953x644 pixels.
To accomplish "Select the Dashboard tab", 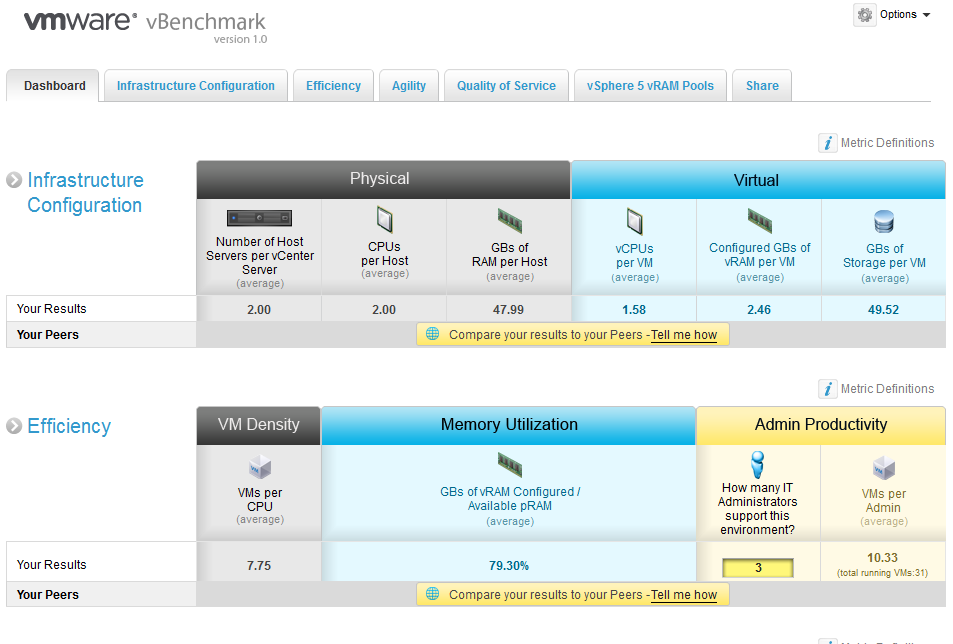I will tap(55, 86).
